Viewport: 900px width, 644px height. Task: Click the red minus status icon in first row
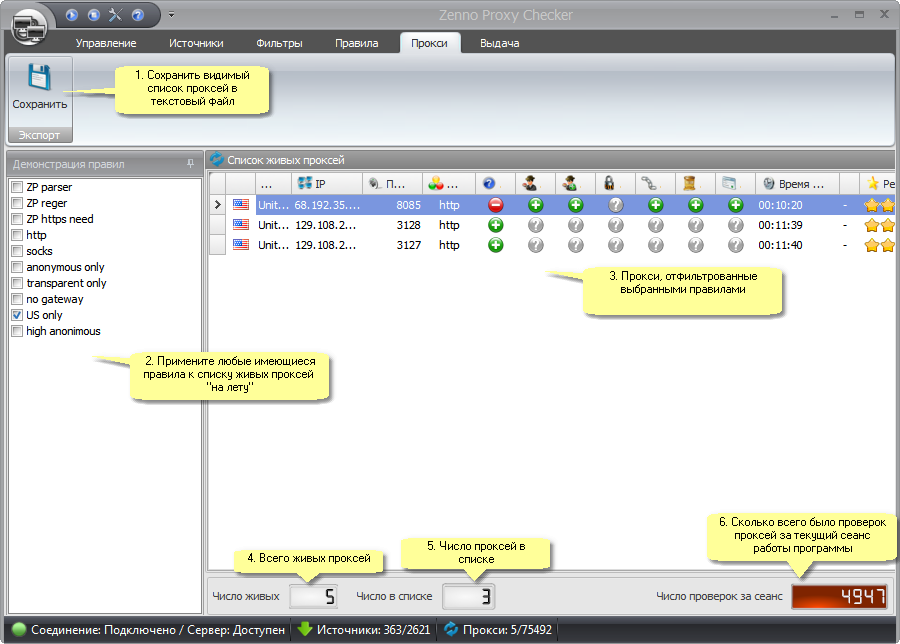[495, 205]
